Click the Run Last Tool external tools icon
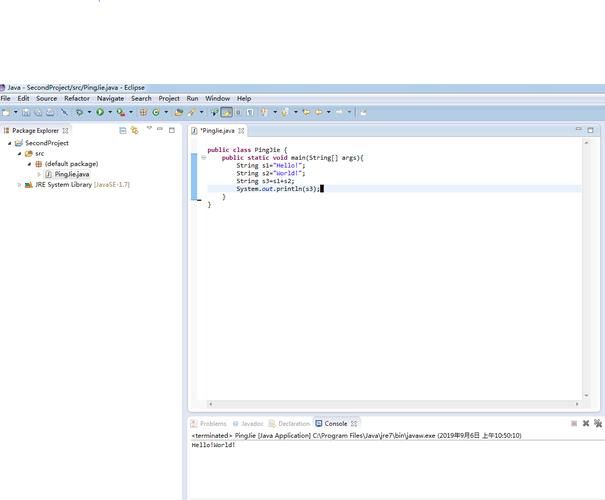 pyautogui.click(x=121, y=112)
